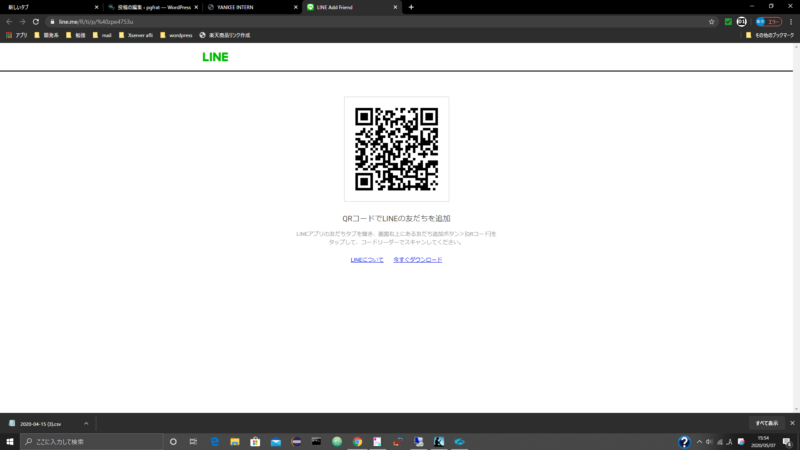
Task: Click the green LINE logo
Action: [x=215, y=57]
